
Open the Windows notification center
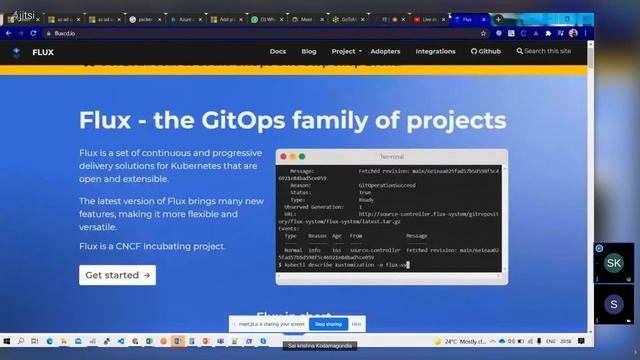click(581, 341)
